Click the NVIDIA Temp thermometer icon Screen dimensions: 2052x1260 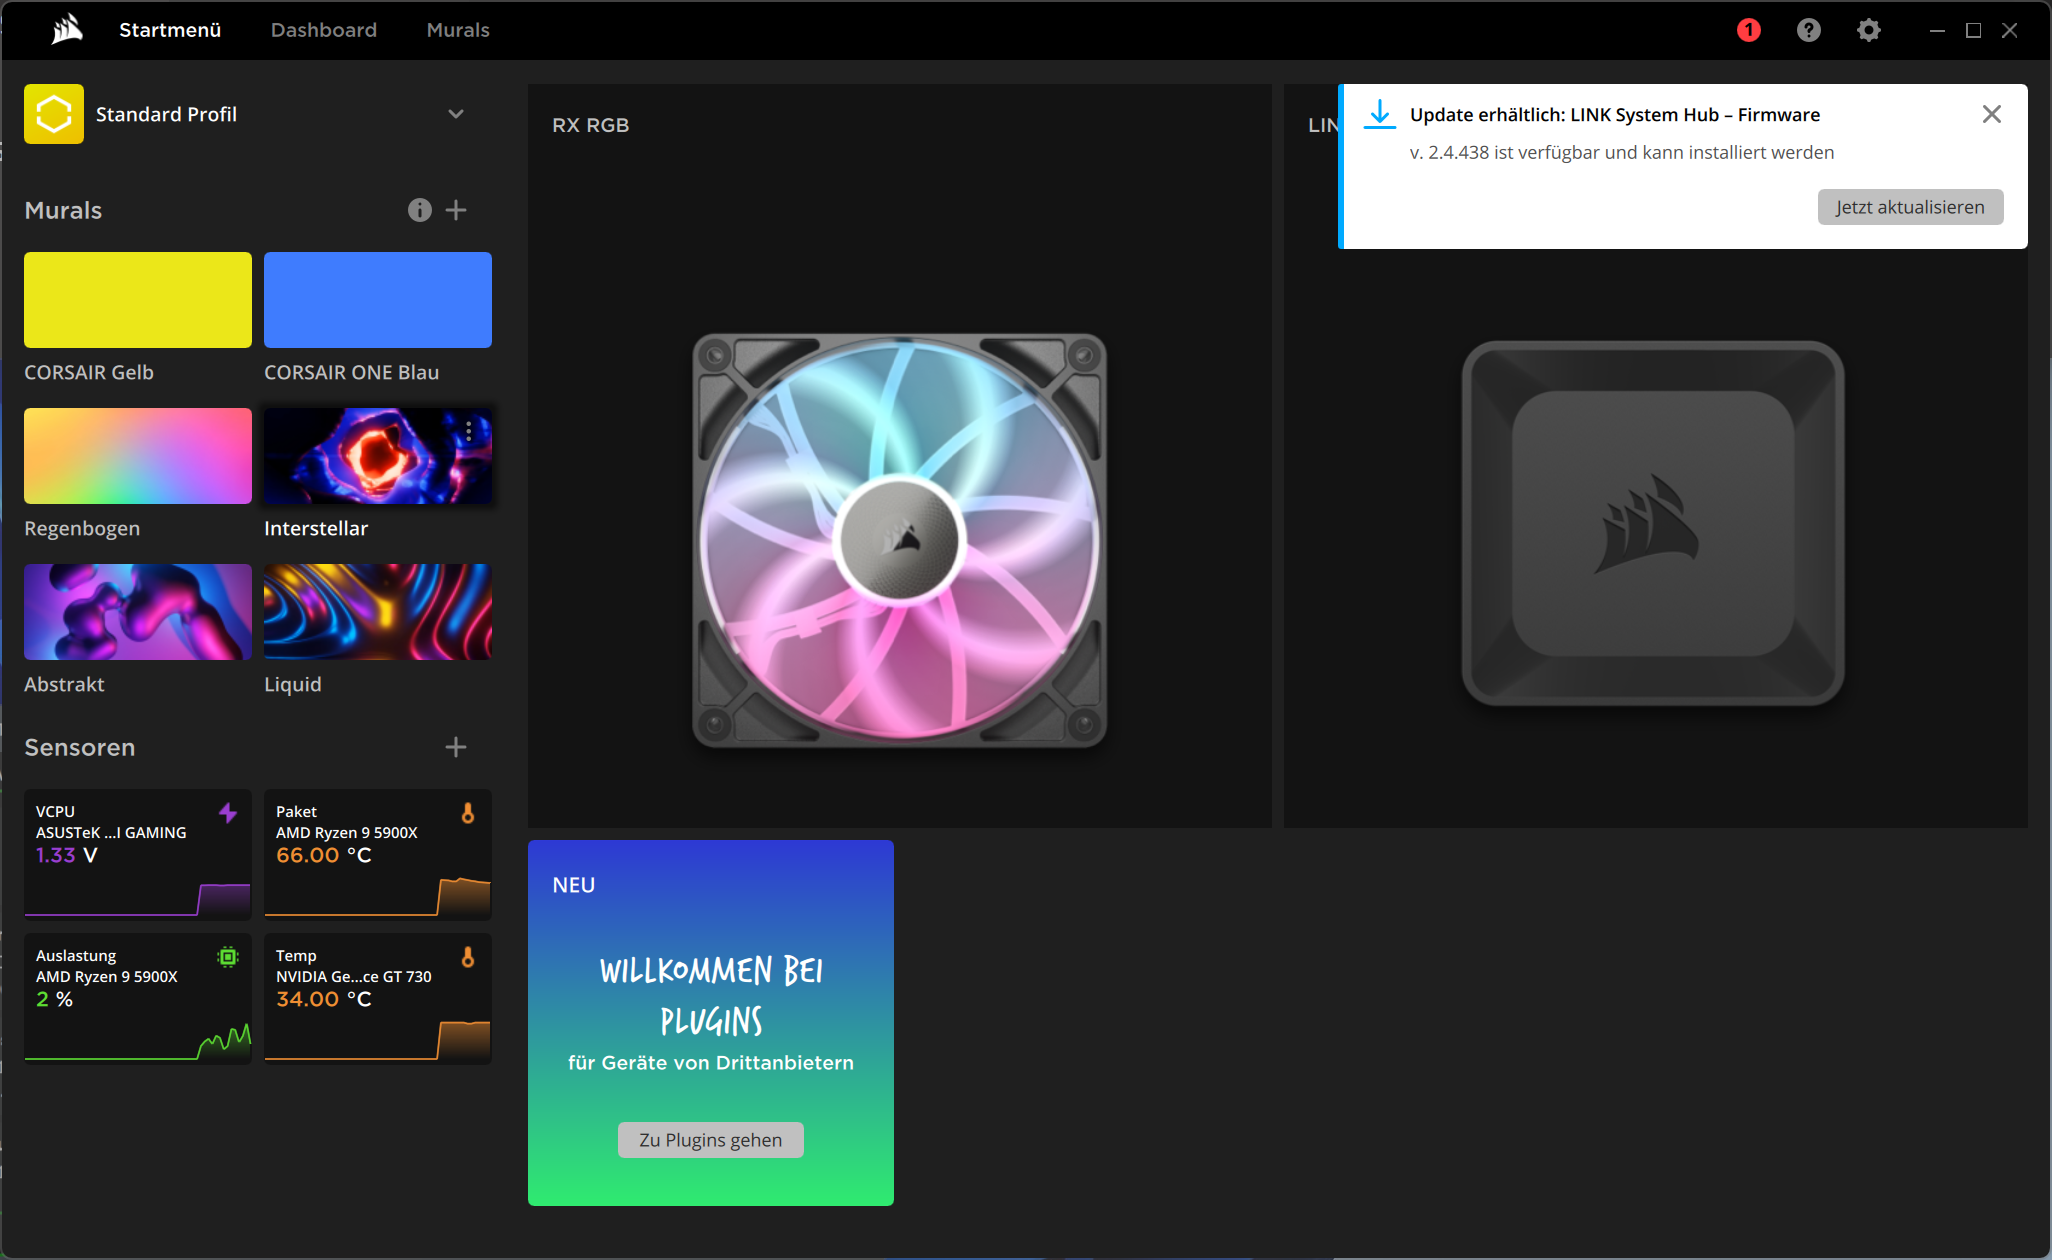(x=468, y=957)
